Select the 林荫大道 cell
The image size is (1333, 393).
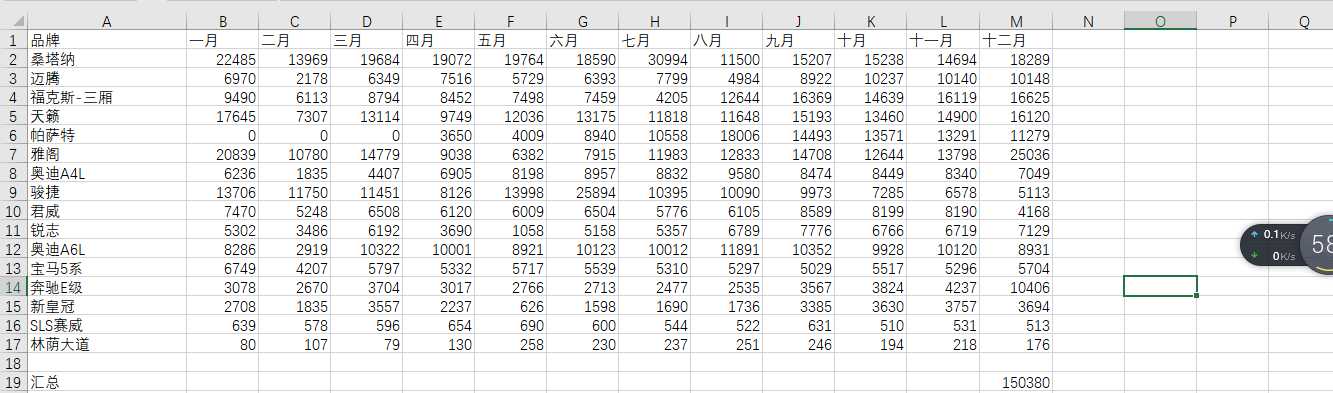coord(107,345)
